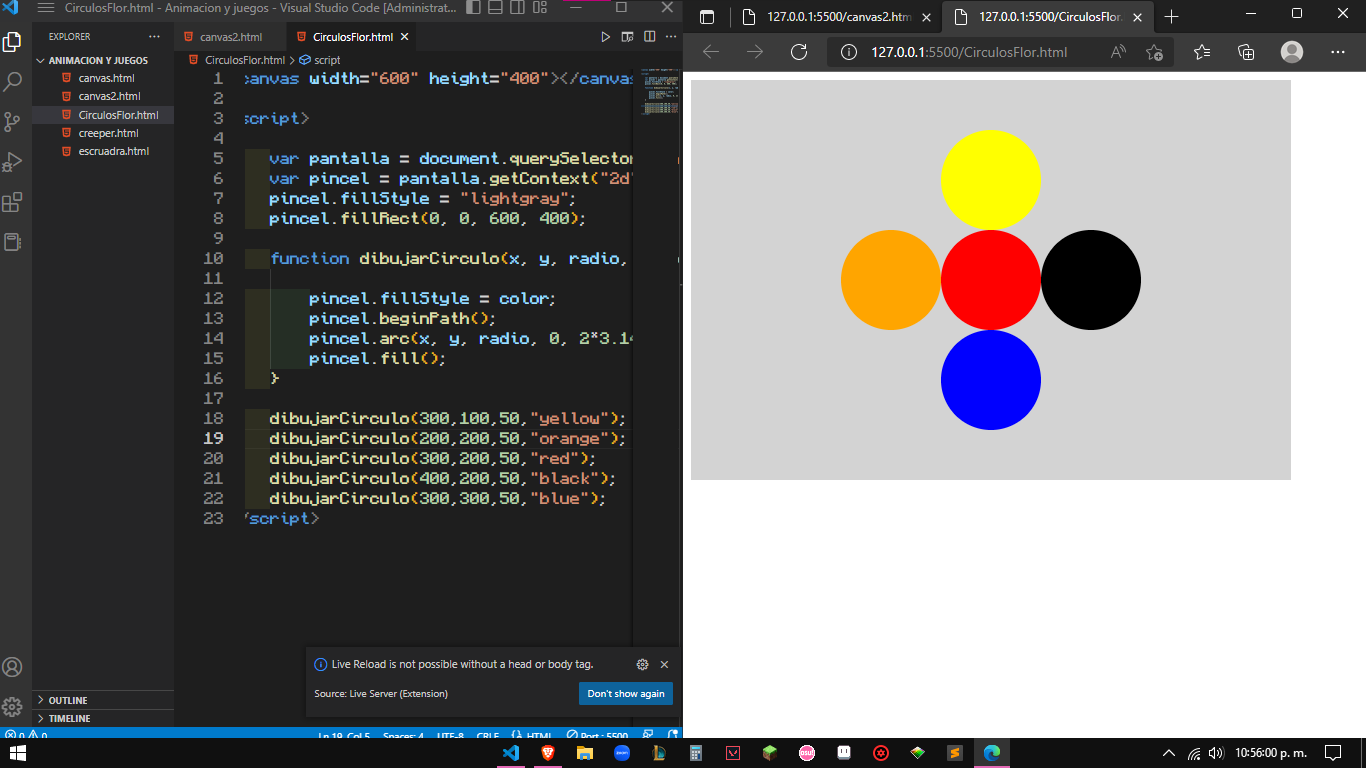
Task: Toggle secondary sidebar layout in title bar
Action: 518,8
